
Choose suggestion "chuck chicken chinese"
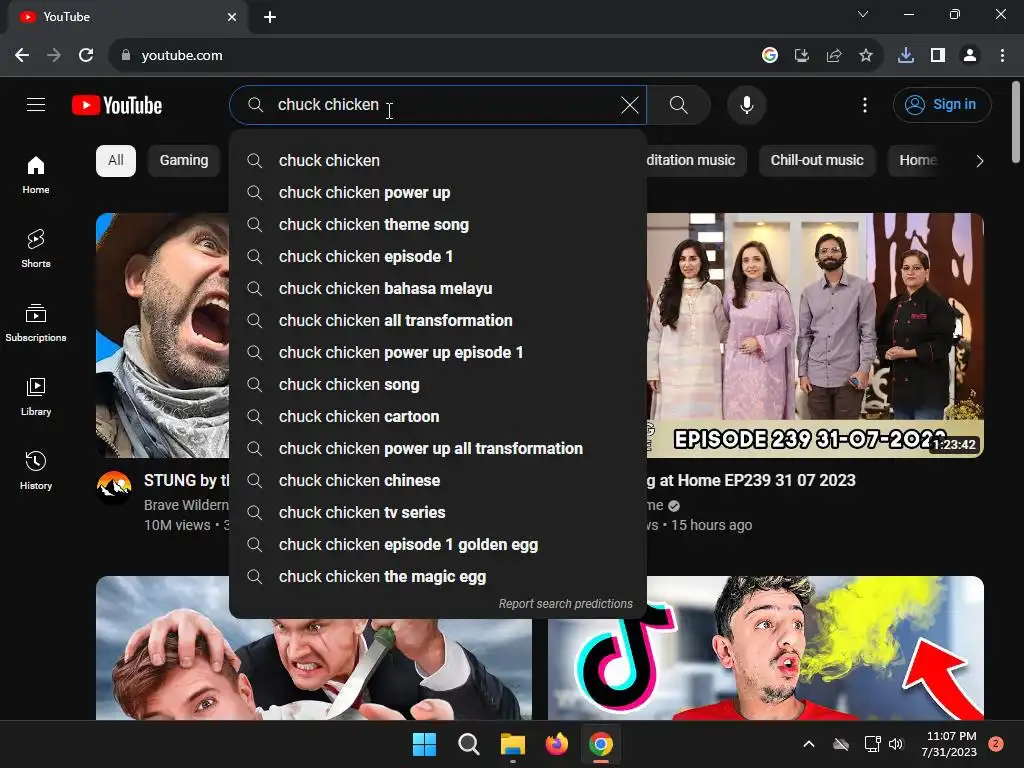coord(438,481)
